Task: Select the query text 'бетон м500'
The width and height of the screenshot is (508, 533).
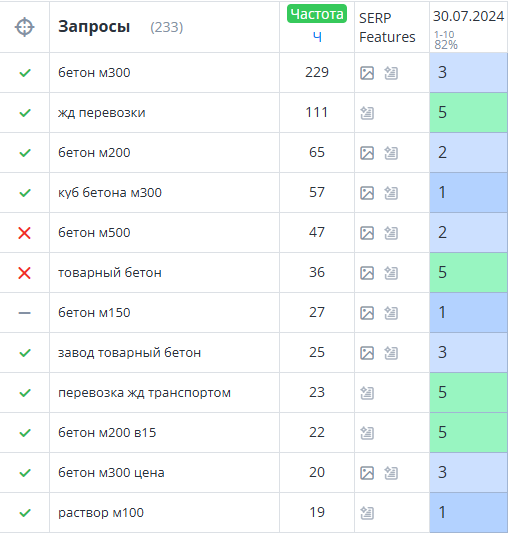Action: tap(94, 233)
